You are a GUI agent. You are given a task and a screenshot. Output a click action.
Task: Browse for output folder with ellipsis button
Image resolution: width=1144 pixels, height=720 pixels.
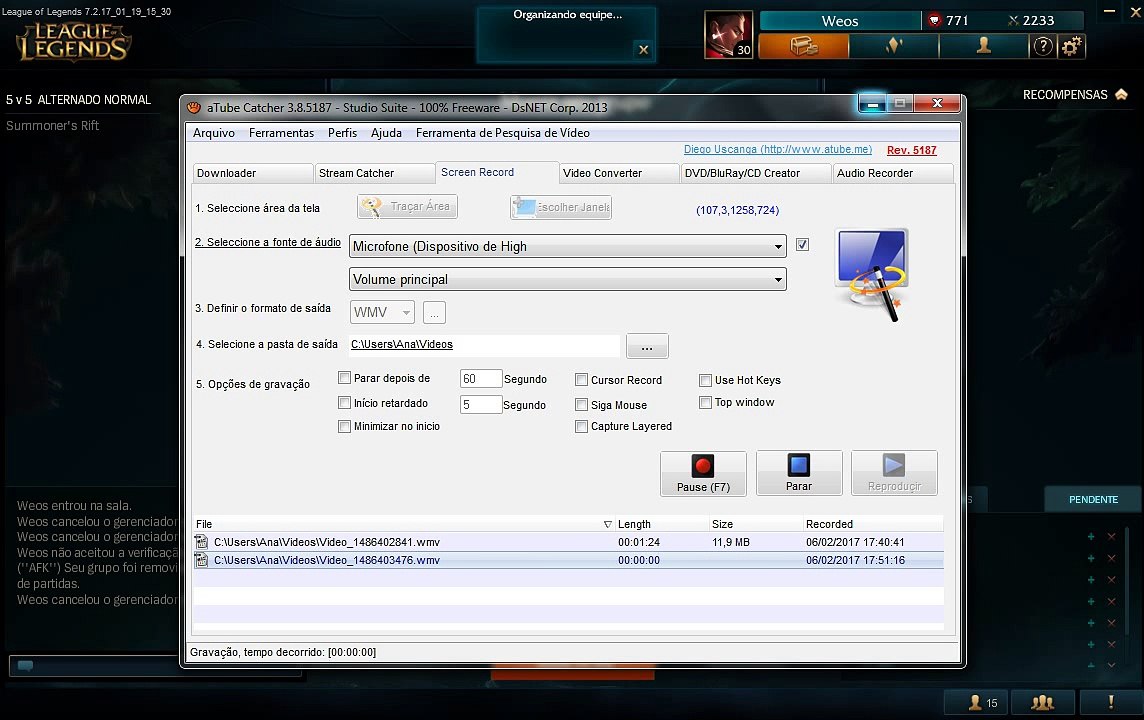pyautogui.click(x=647, y=346)
